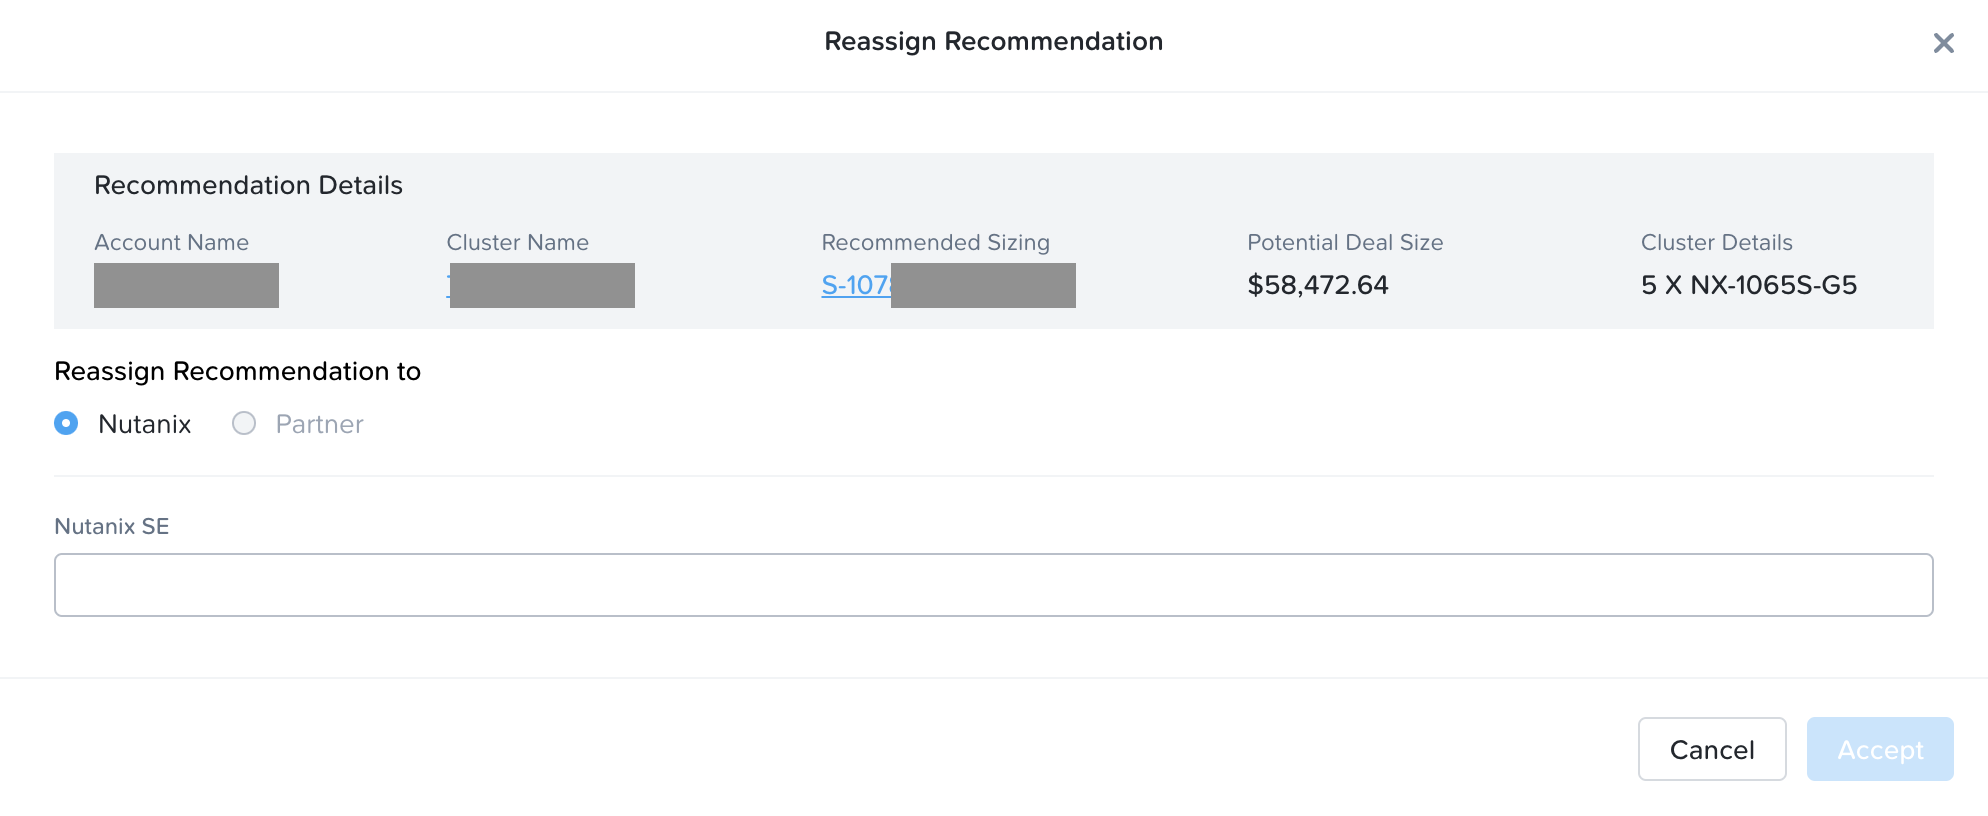Viewport: 1988px width, 816px height.
Task: Select the Partner radio button circle
Action: pyautogui.click(x=244, y=423)
